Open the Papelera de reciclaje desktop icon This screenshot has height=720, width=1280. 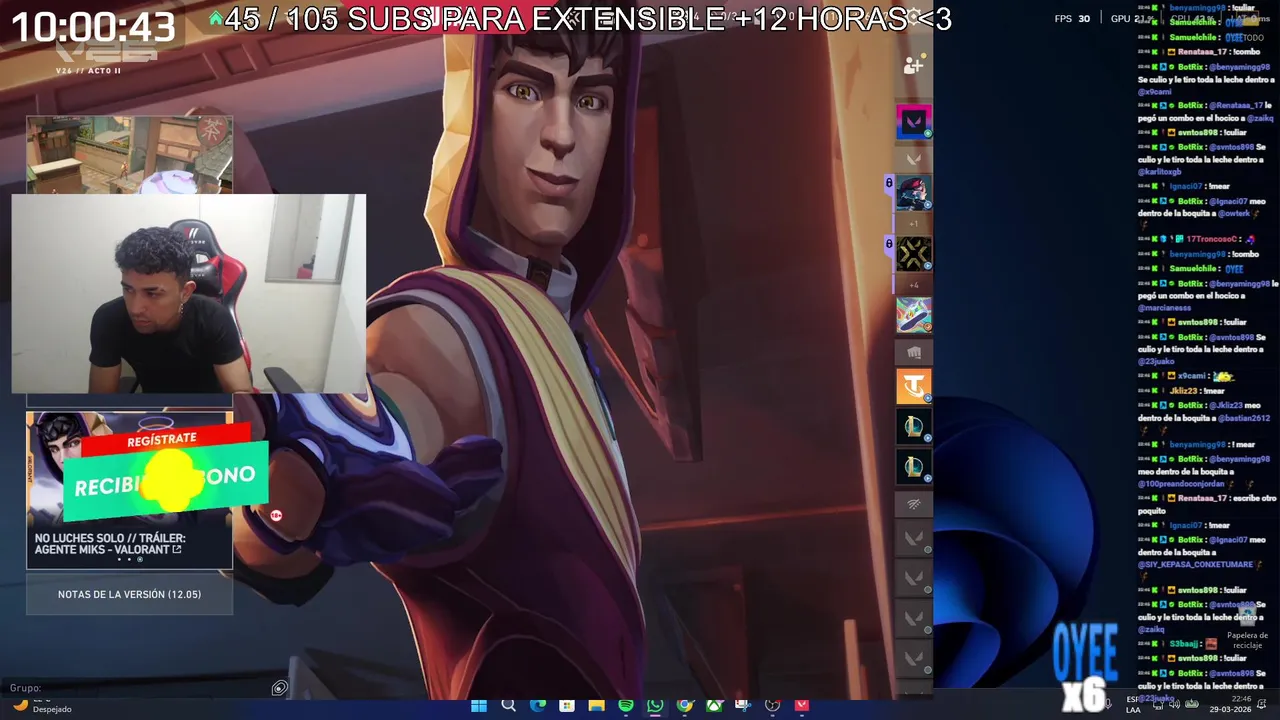(x=1247, y=625)
